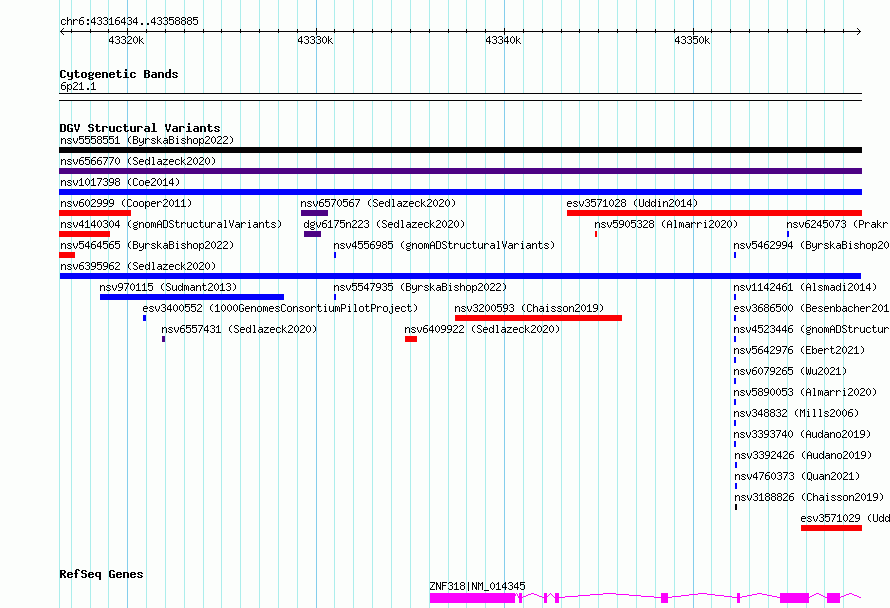Open nsv6570567 (Sedlazeck2020) label
Viewport: 890px width, 608px height.
[378, 203]
